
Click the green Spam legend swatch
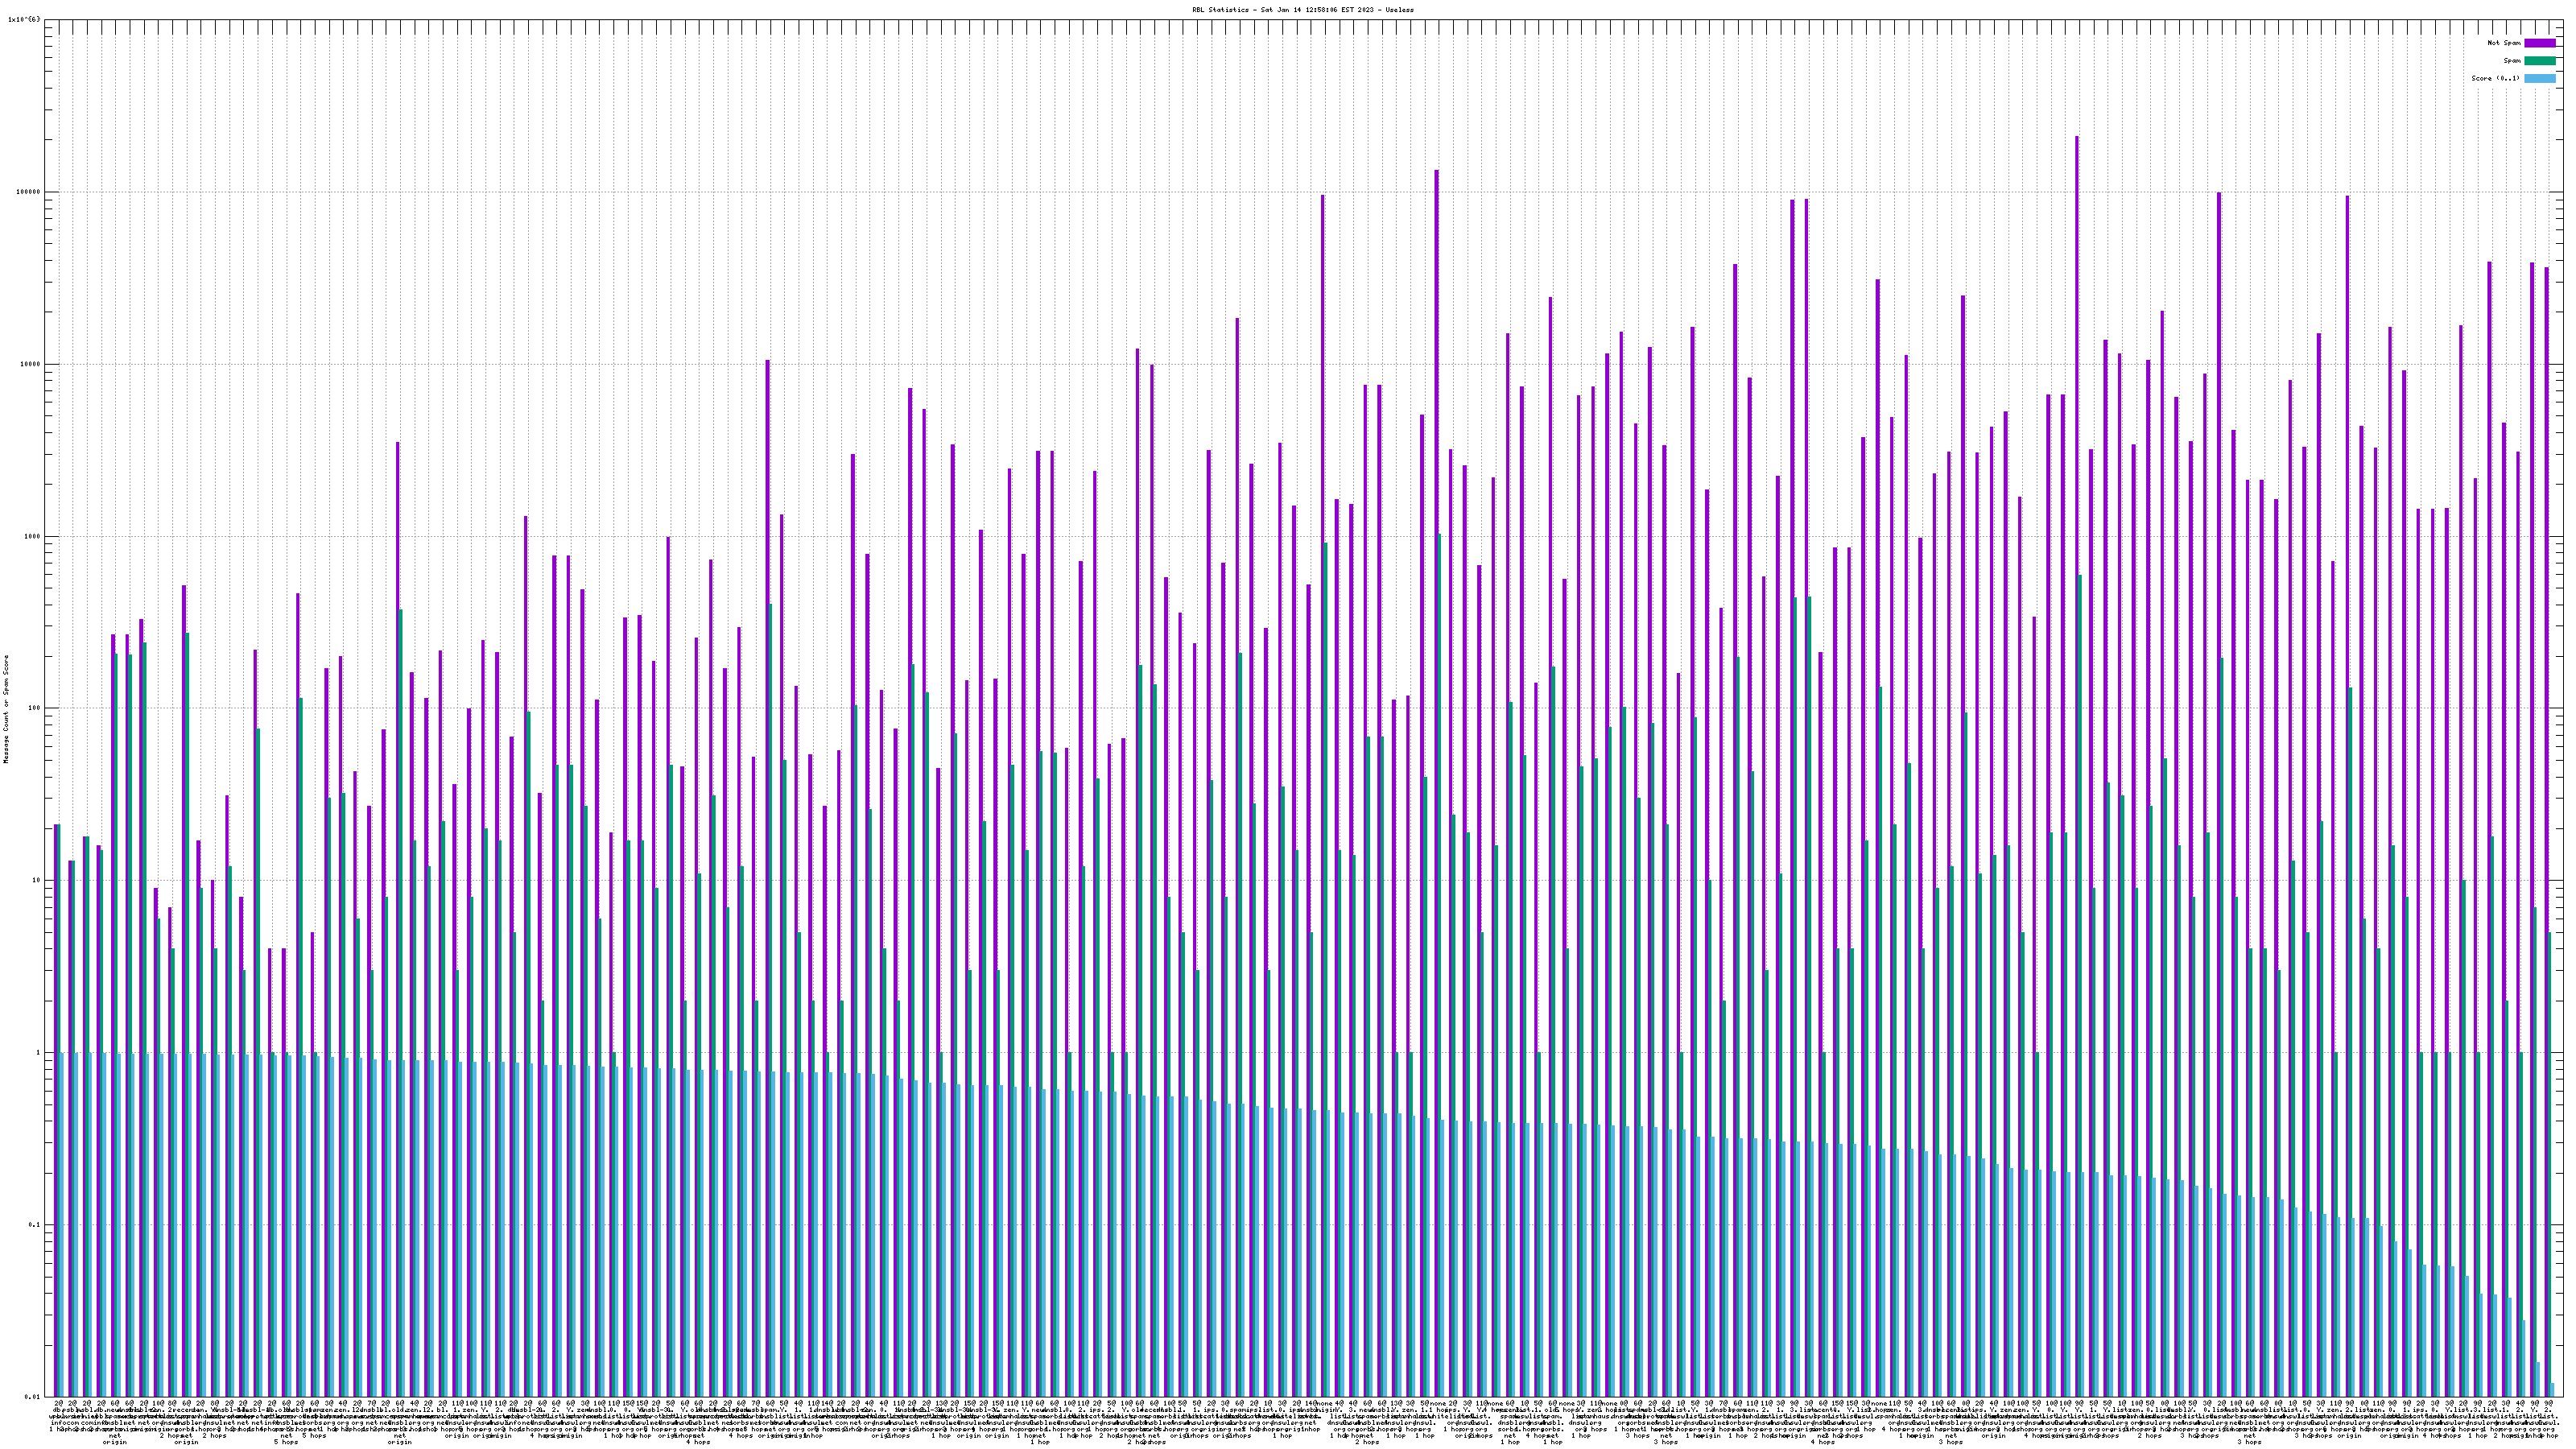coord(2540,61)
